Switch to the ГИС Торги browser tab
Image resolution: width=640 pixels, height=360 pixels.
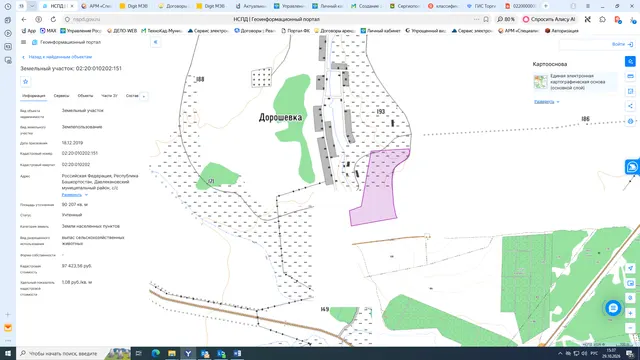482,6
